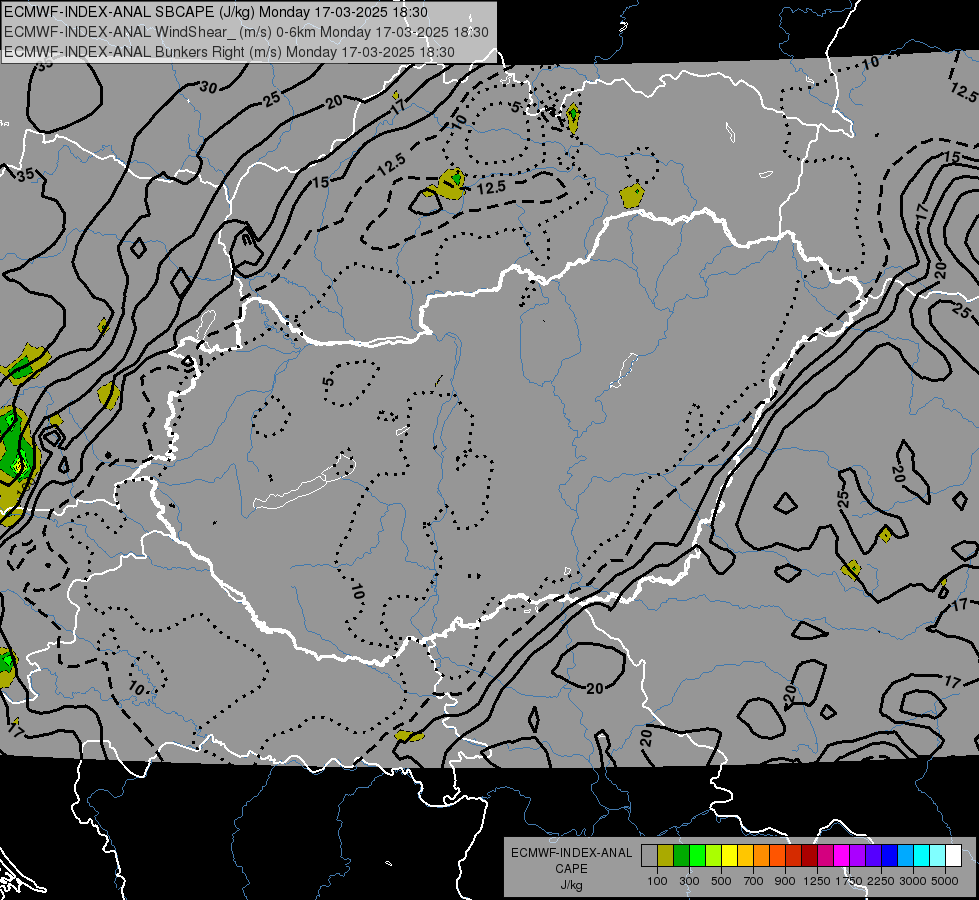Click the lime swatch left of 500 tick
This screenshot has width=979, height=900.
click(x=713, y=855)
